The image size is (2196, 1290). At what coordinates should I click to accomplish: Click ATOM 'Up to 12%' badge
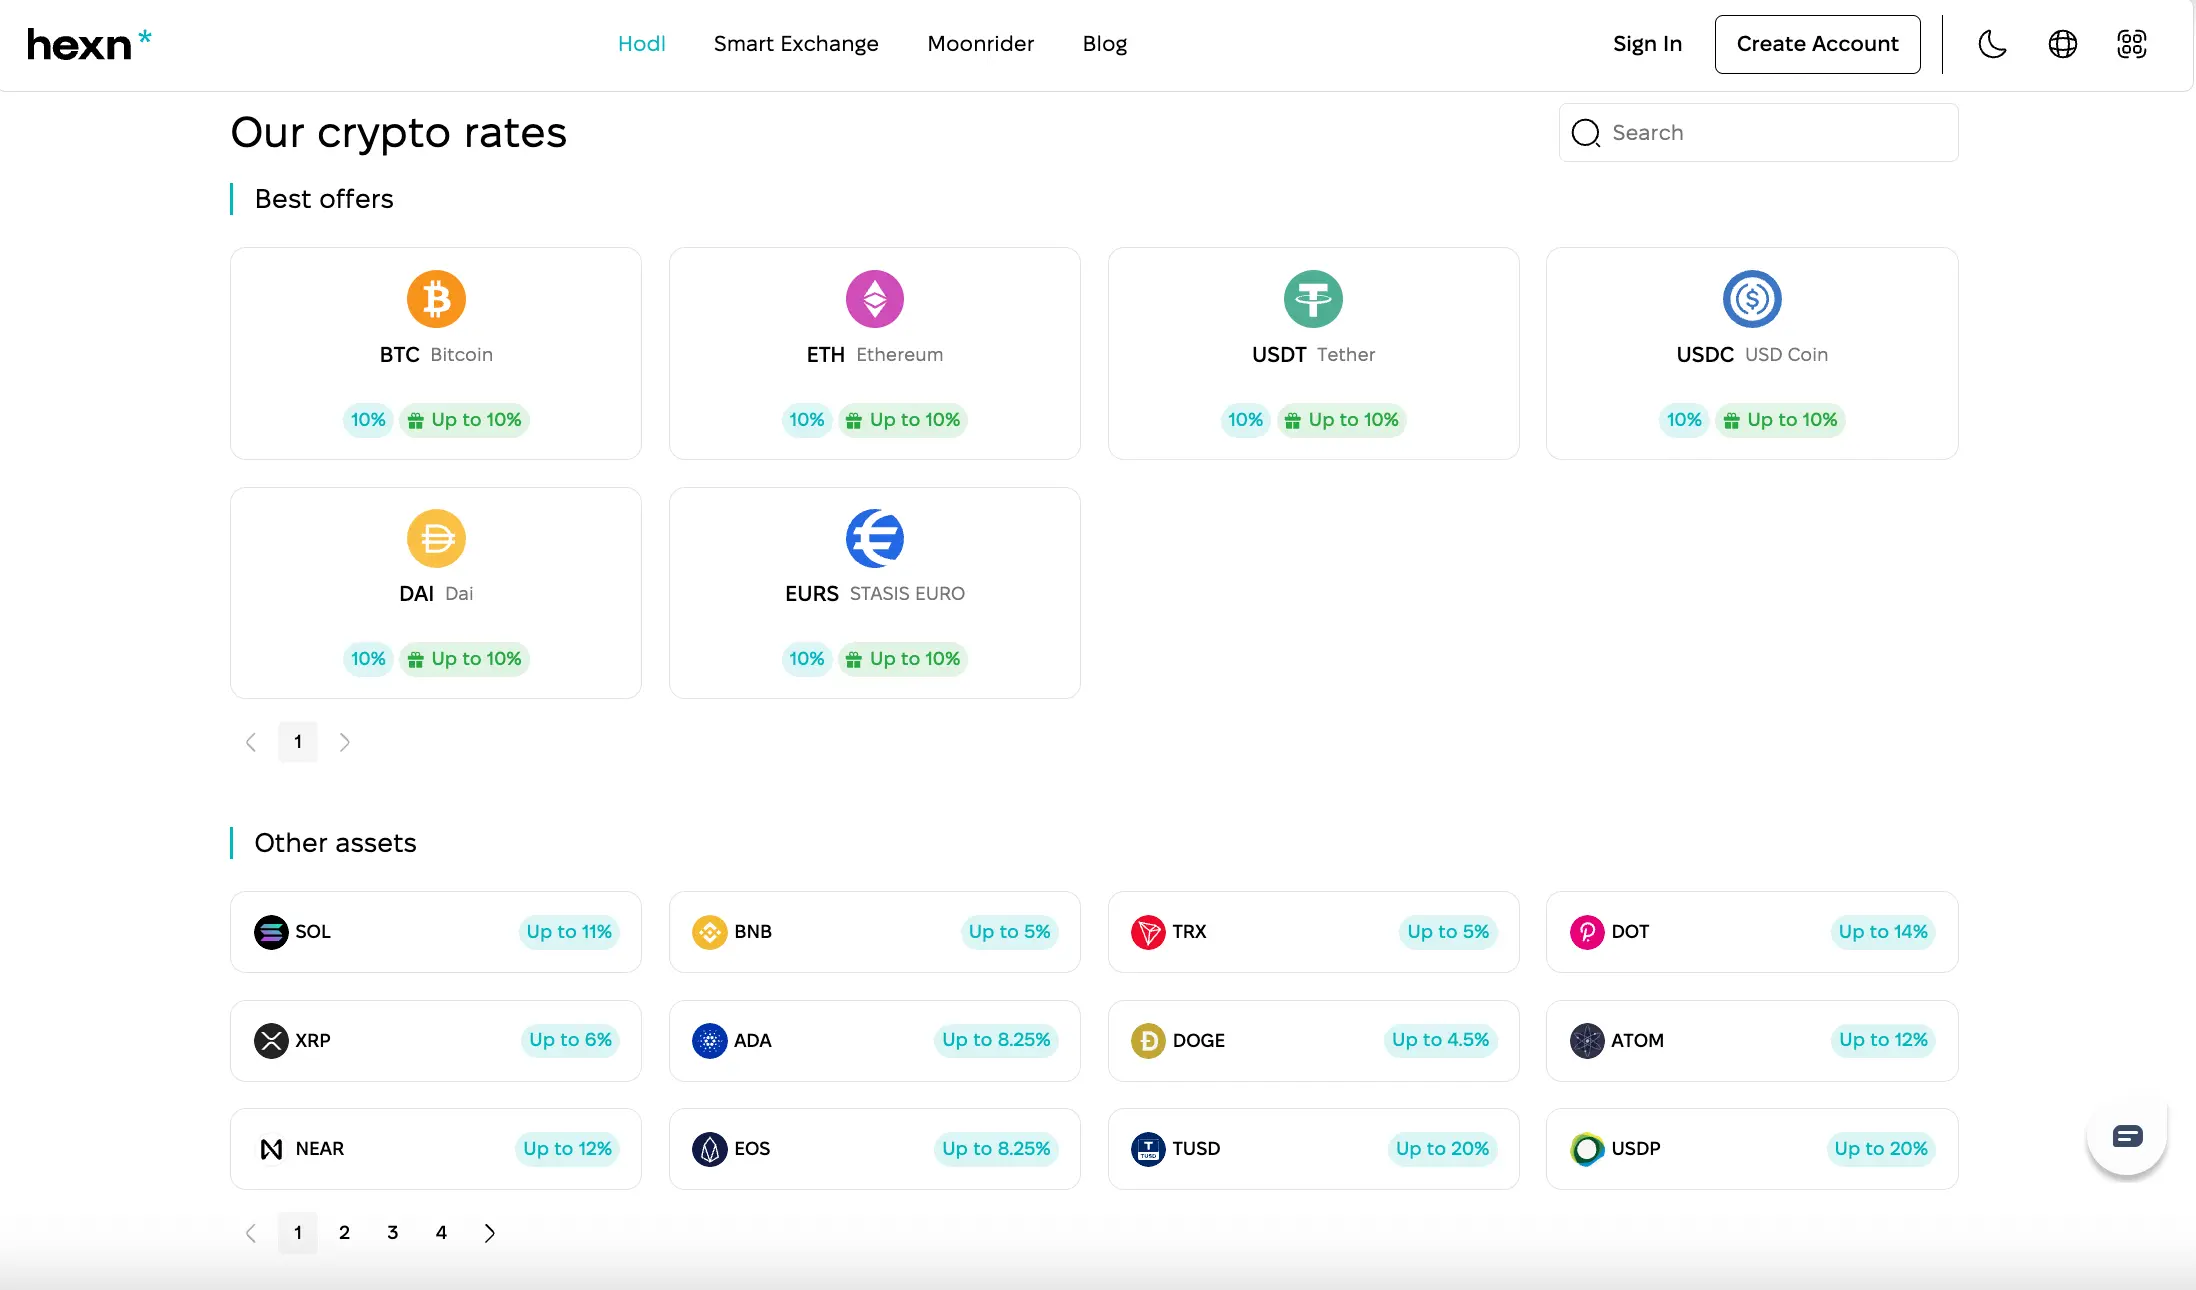pyautogui.click(x=1883, y=1040)
